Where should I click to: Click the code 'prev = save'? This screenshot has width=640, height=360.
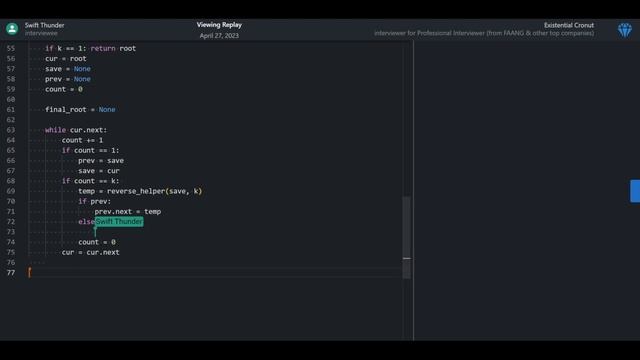point(101,160)
